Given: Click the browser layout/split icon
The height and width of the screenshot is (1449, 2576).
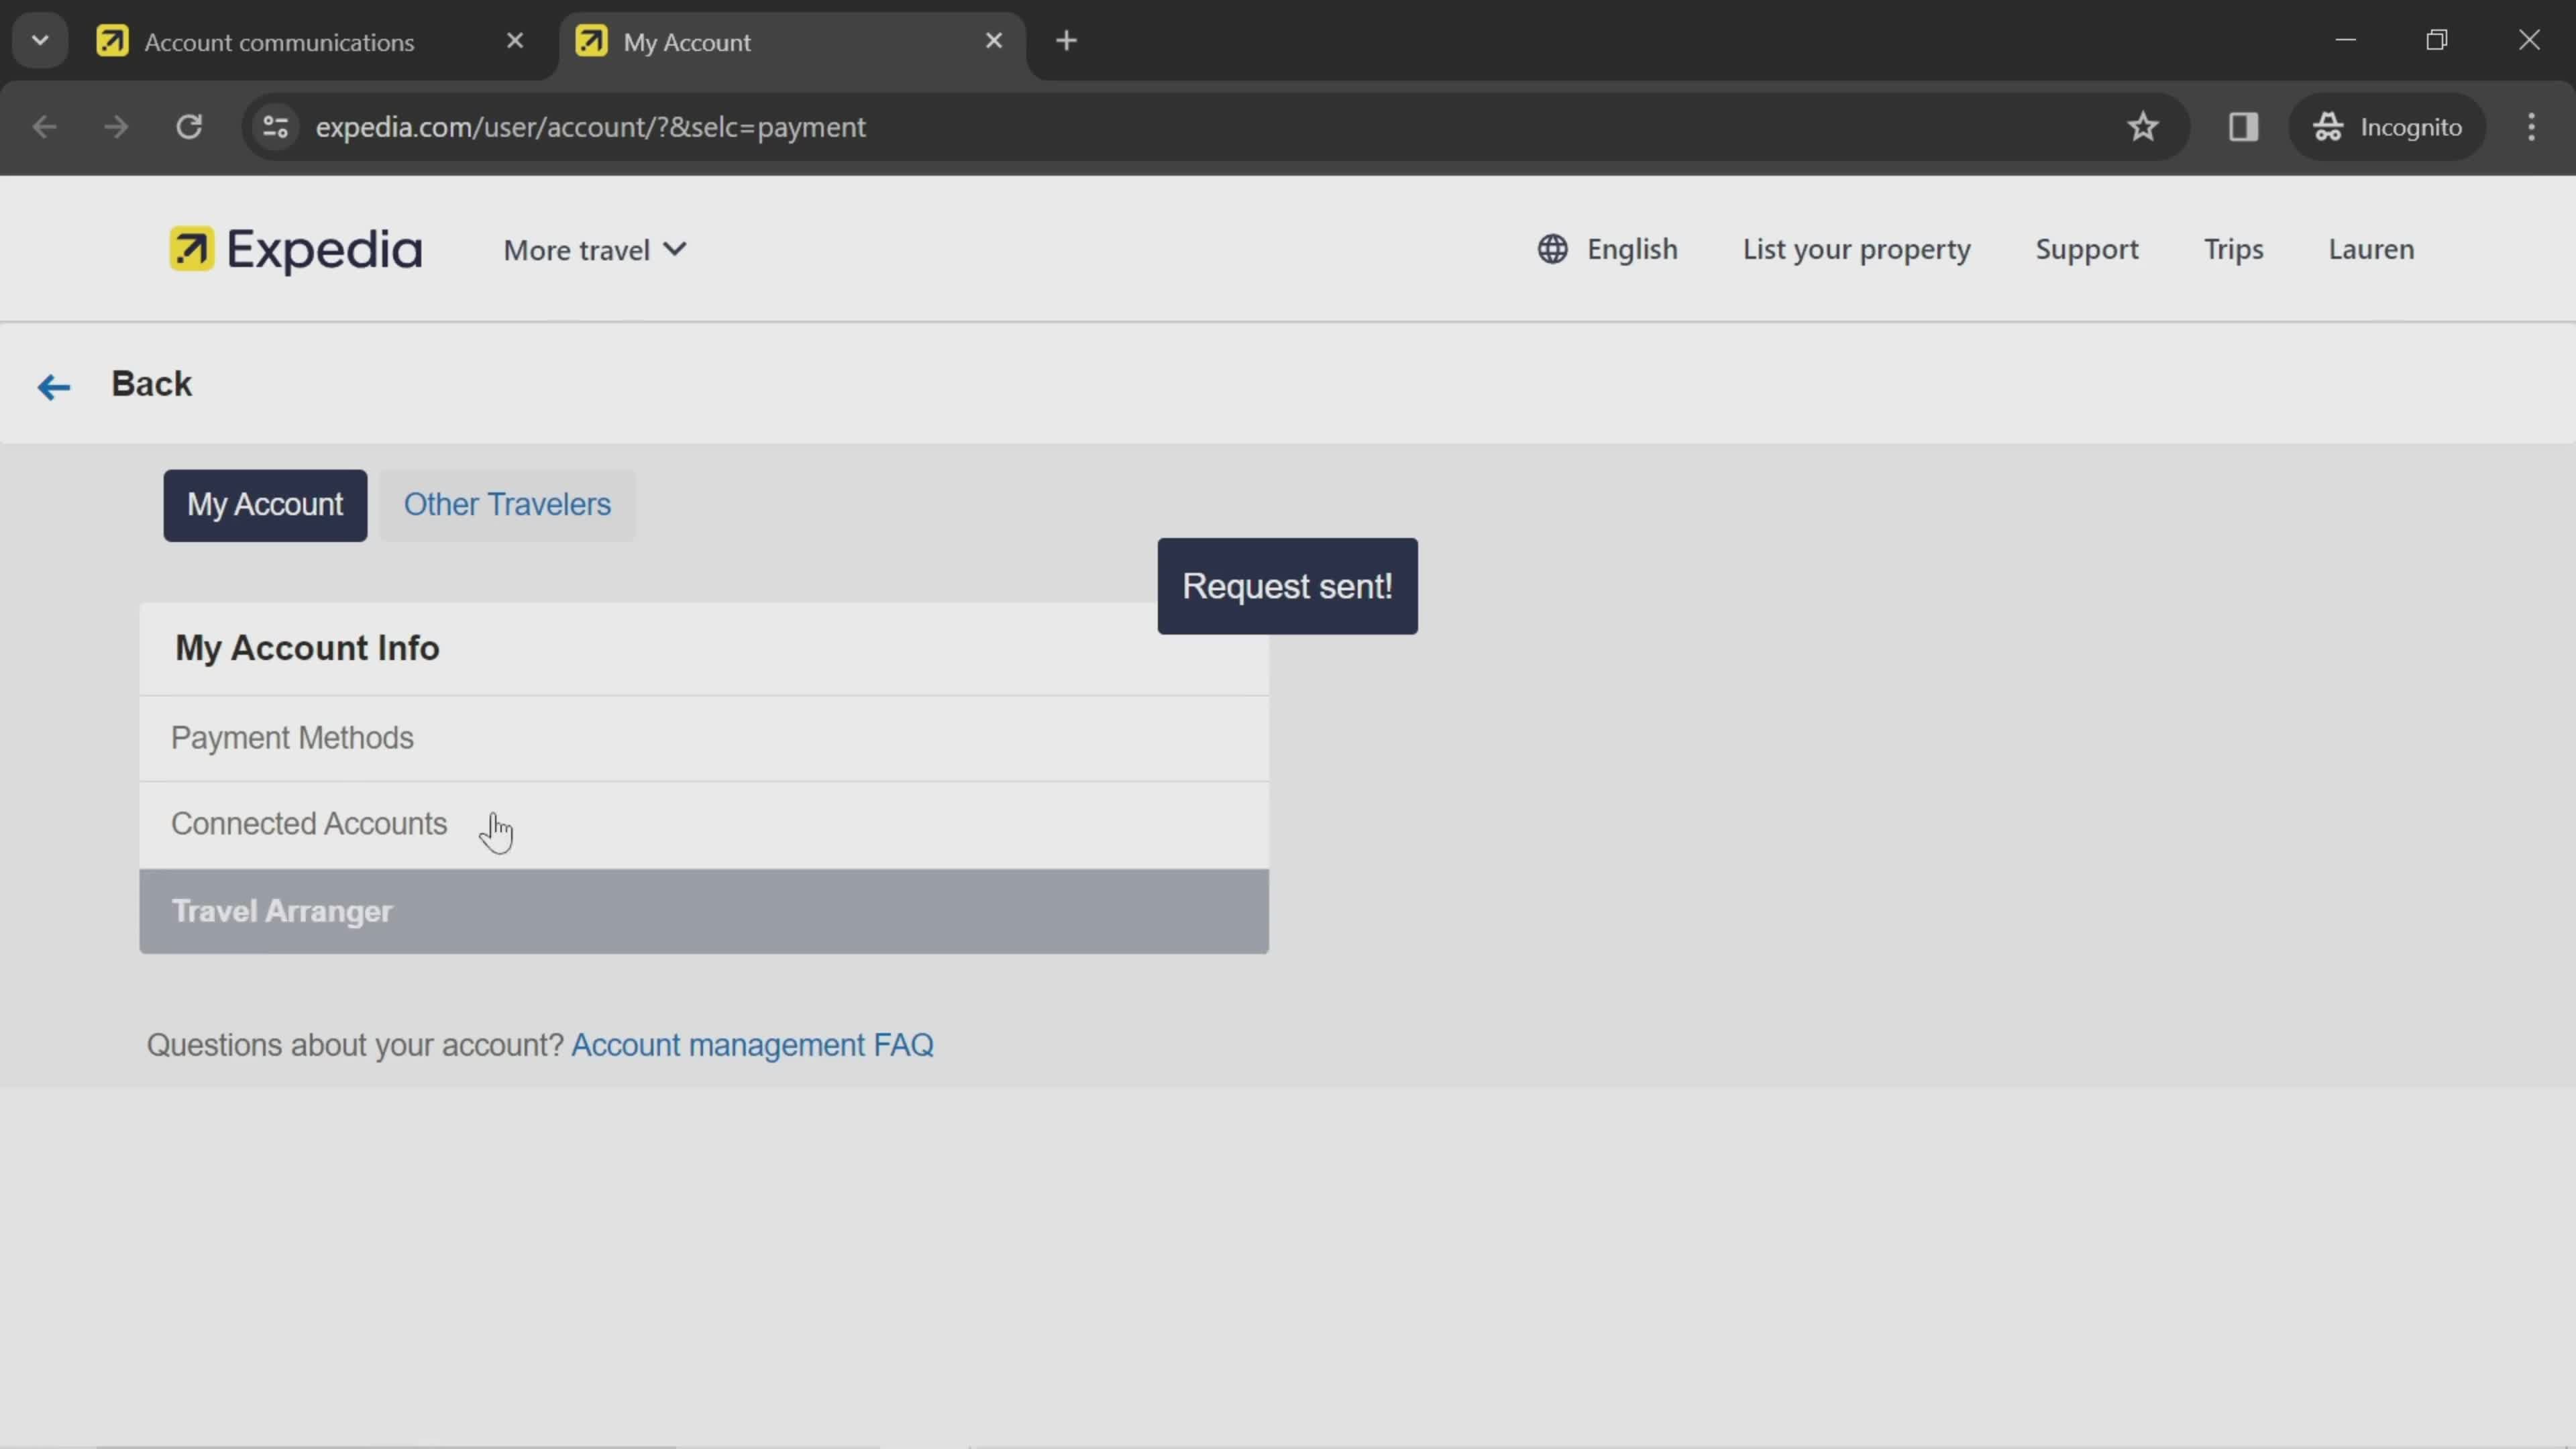Looking at the screenshot, I should (2243, 125).
